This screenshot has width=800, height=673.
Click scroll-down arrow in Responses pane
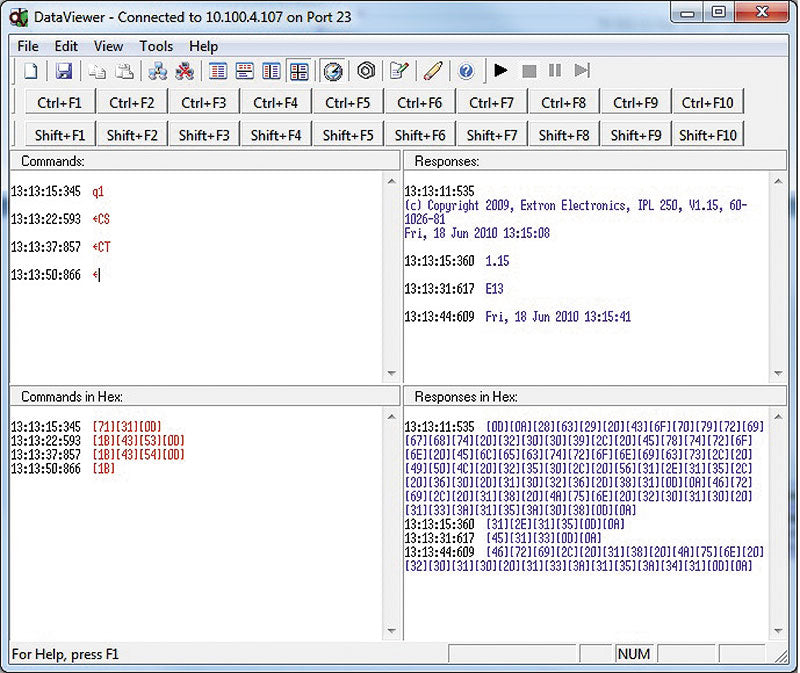[778, 373]
